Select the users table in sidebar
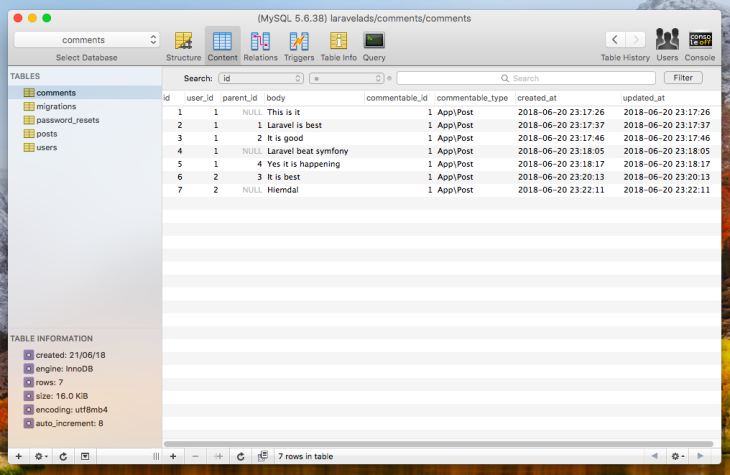 click(46, 147)
